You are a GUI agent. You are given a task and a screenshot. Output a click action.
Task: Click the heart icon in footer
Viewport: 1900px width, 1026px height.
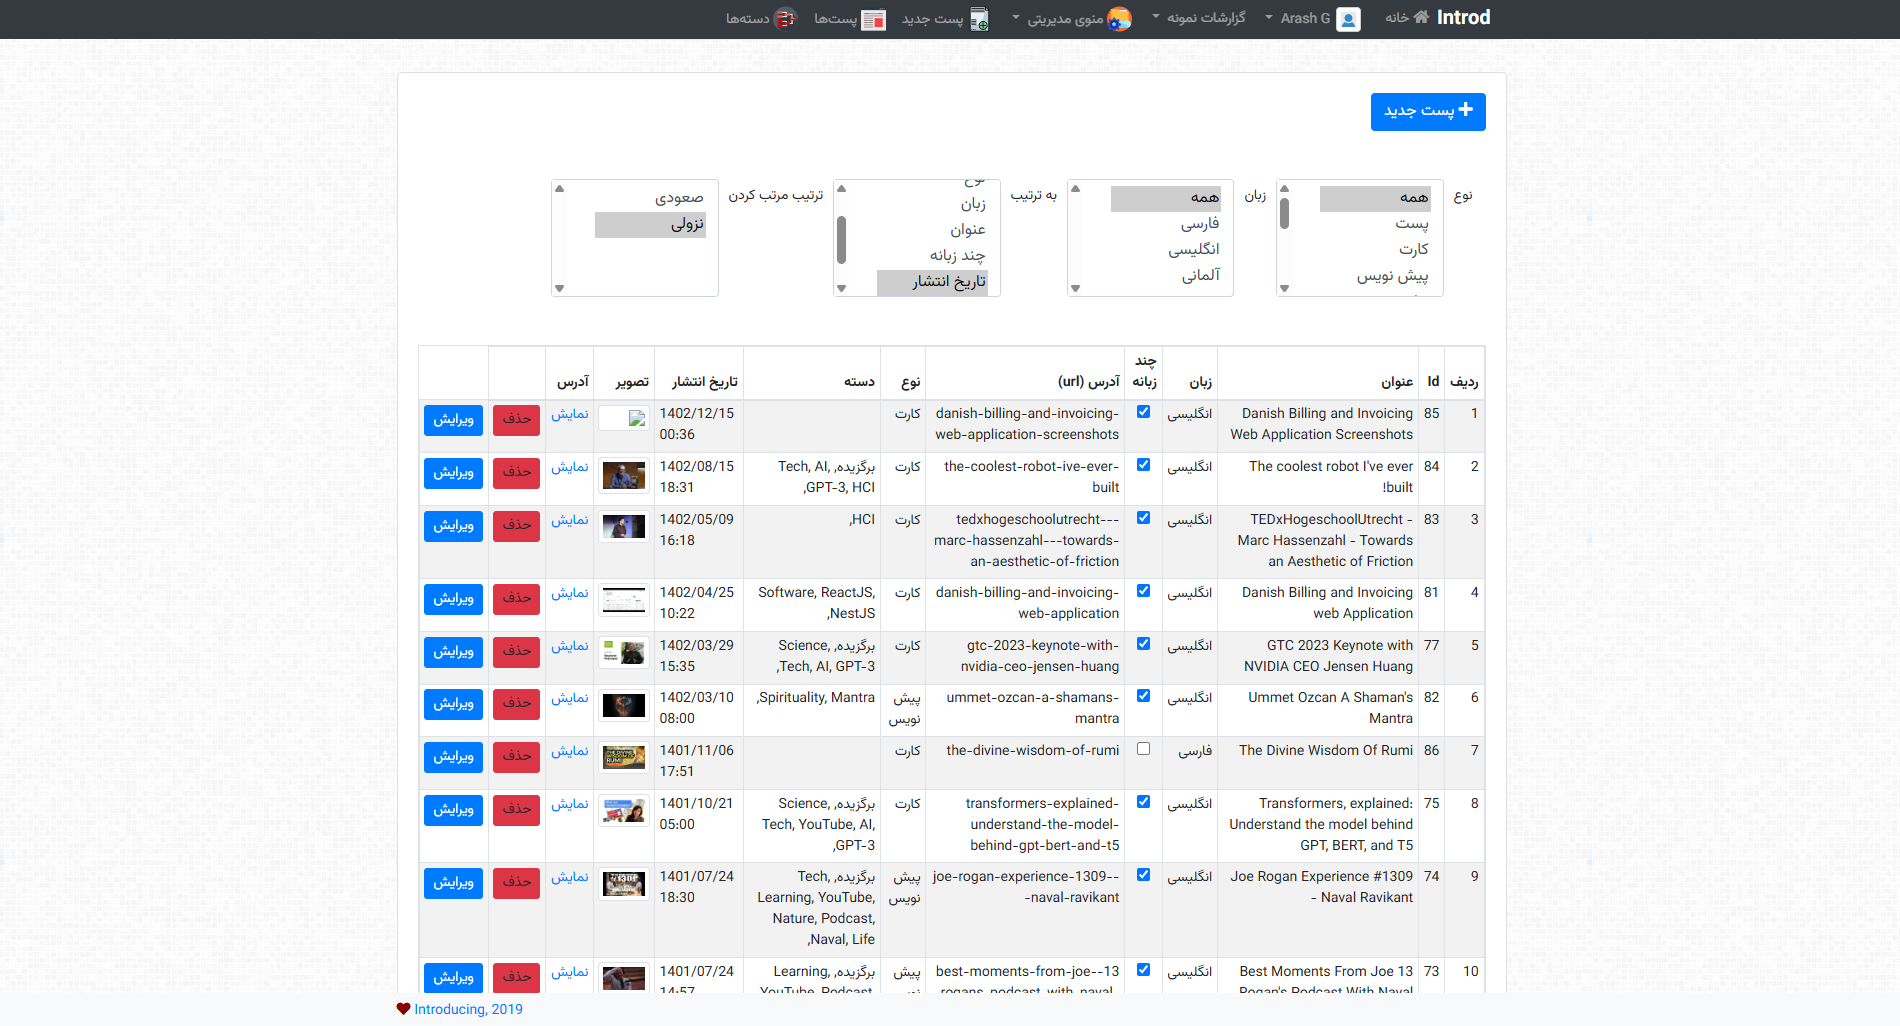[403, 1009]
